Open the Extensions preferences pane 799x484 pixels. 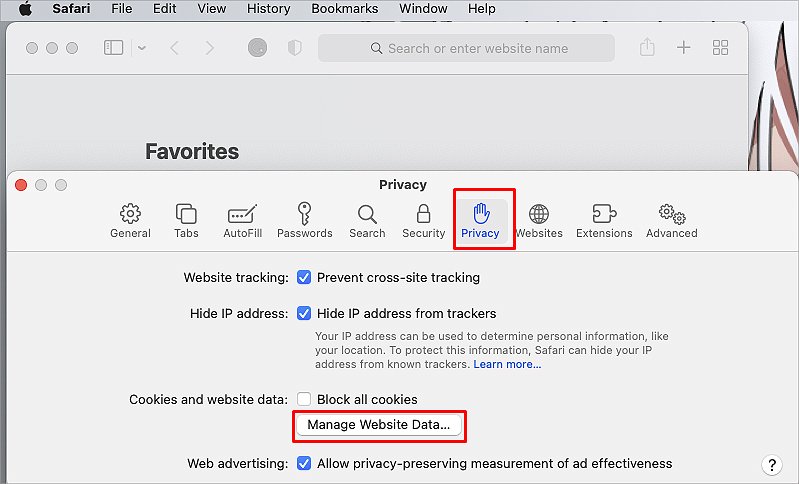coord(604,221)
